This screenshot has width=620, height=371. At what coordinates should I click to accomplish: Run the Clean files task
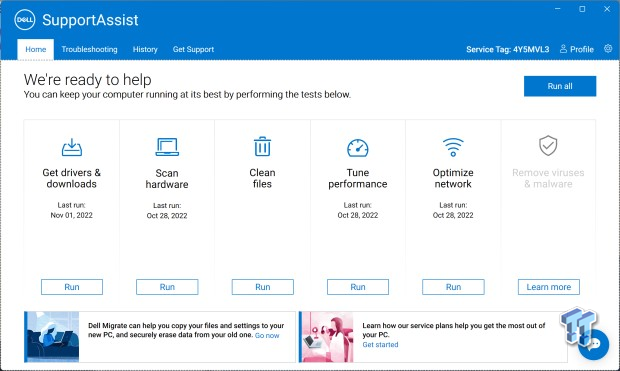pyautogui.click(x=263, y=287)
